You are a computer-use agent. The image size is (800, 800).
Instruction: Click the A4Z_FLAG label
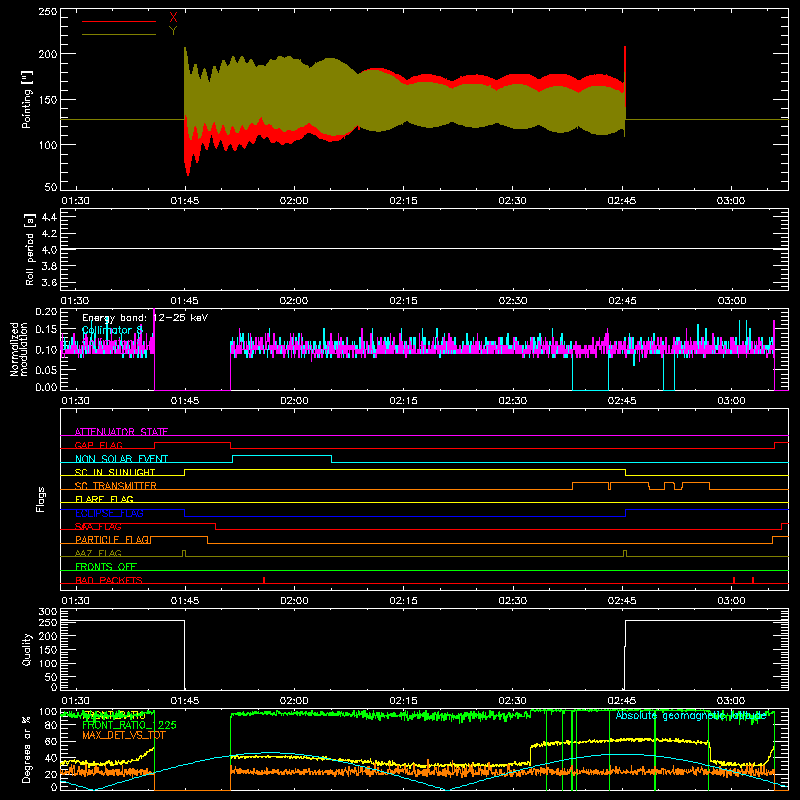point(98,553)
